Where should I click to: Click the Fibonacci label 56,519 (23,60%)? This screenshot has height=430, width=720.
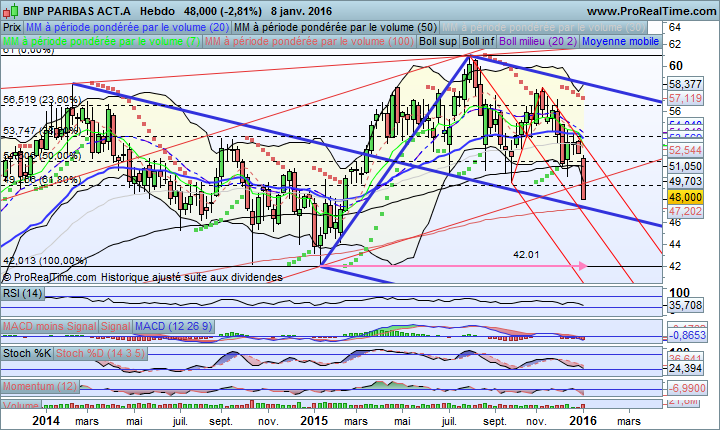pyautogui.click(x=42, y=100)
